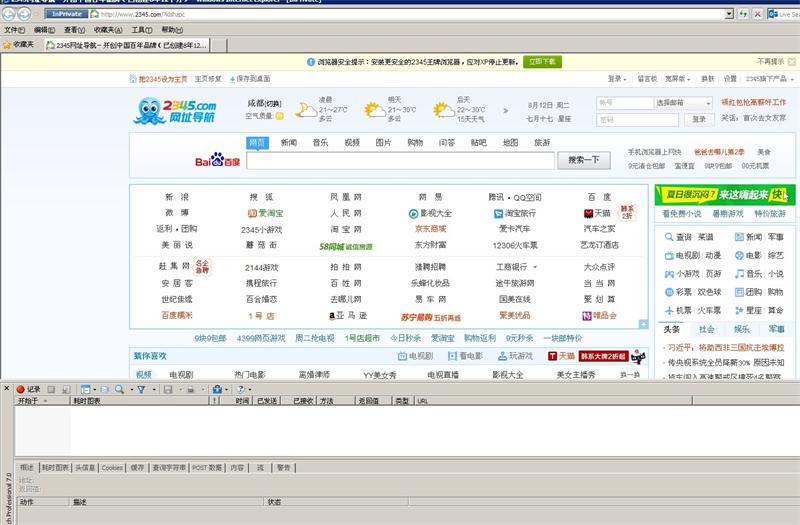Image resolution: width=800 pixels, height=525 pixels.
Task: Open the 查看 menu
Action: 74,30
